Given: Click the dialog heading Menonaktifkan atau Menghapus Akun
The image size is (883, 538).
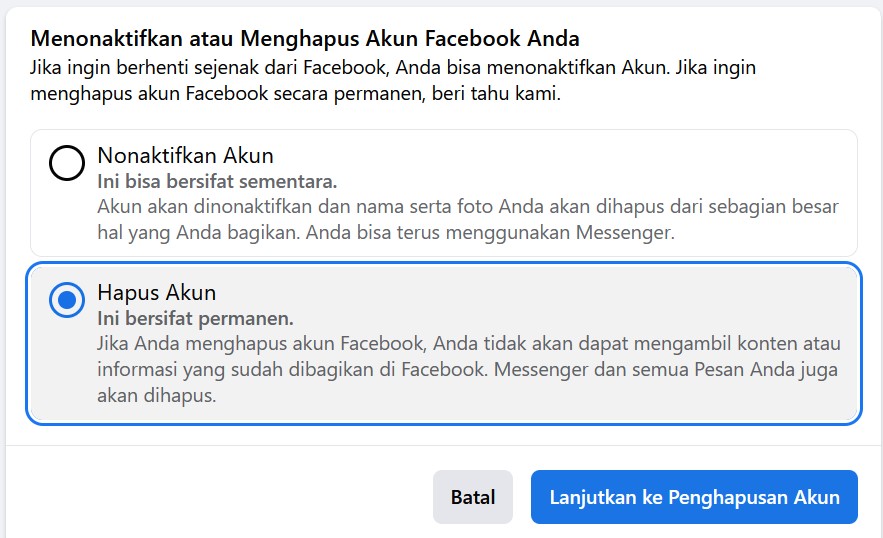Looking at the screenshot, I should pos(305,39).
